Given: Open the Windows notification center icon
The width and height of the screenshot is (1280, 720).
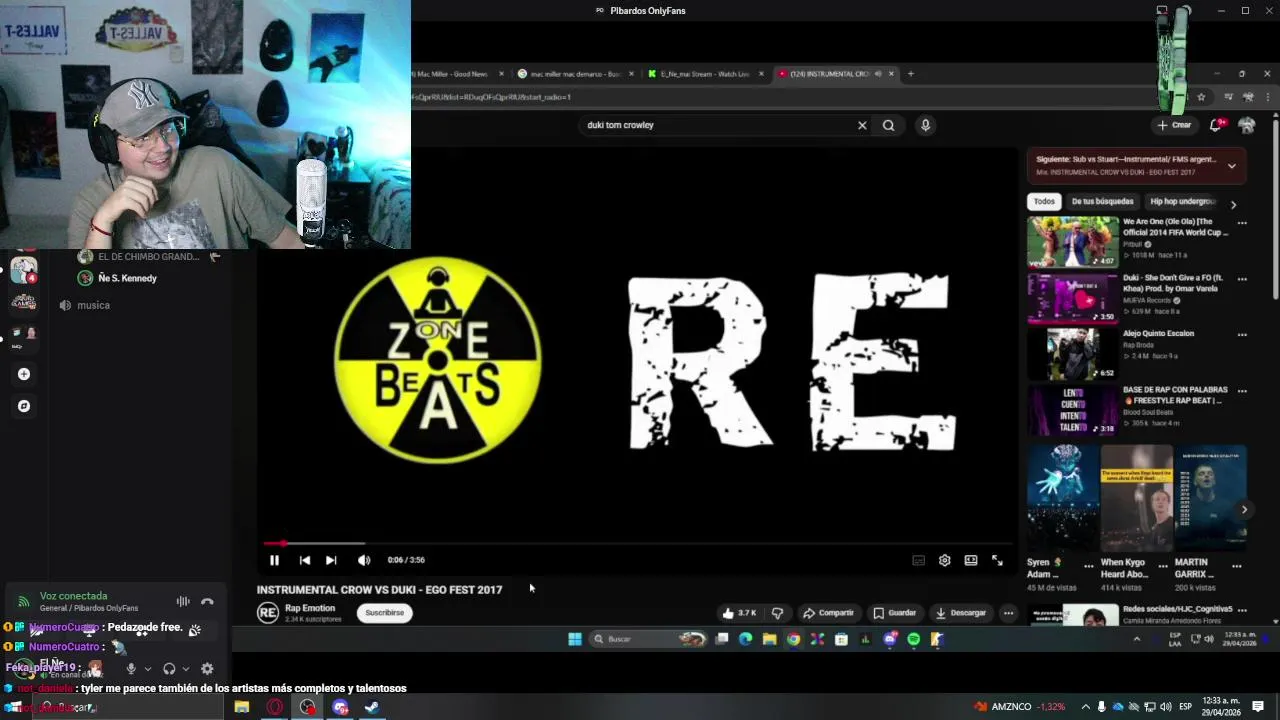Looking at the screenshot, I should point(1258,707).
